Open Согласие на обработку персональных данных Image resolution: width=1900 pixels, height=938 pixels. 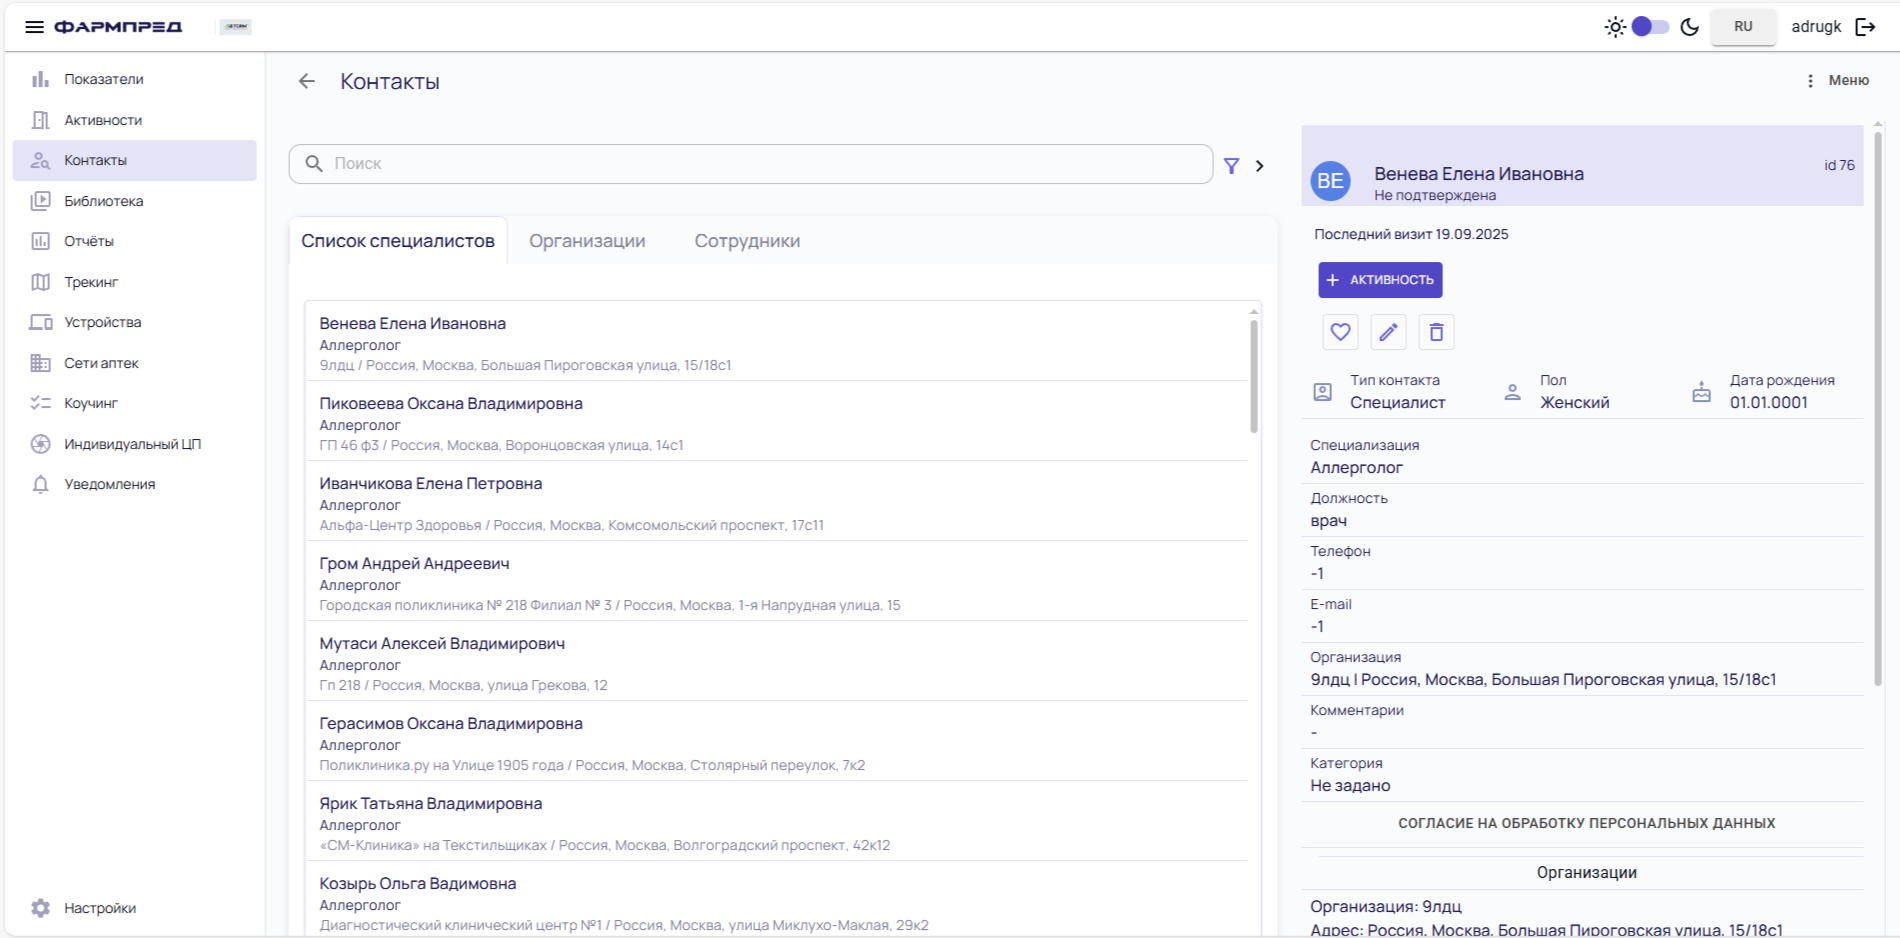(1586, 823)
